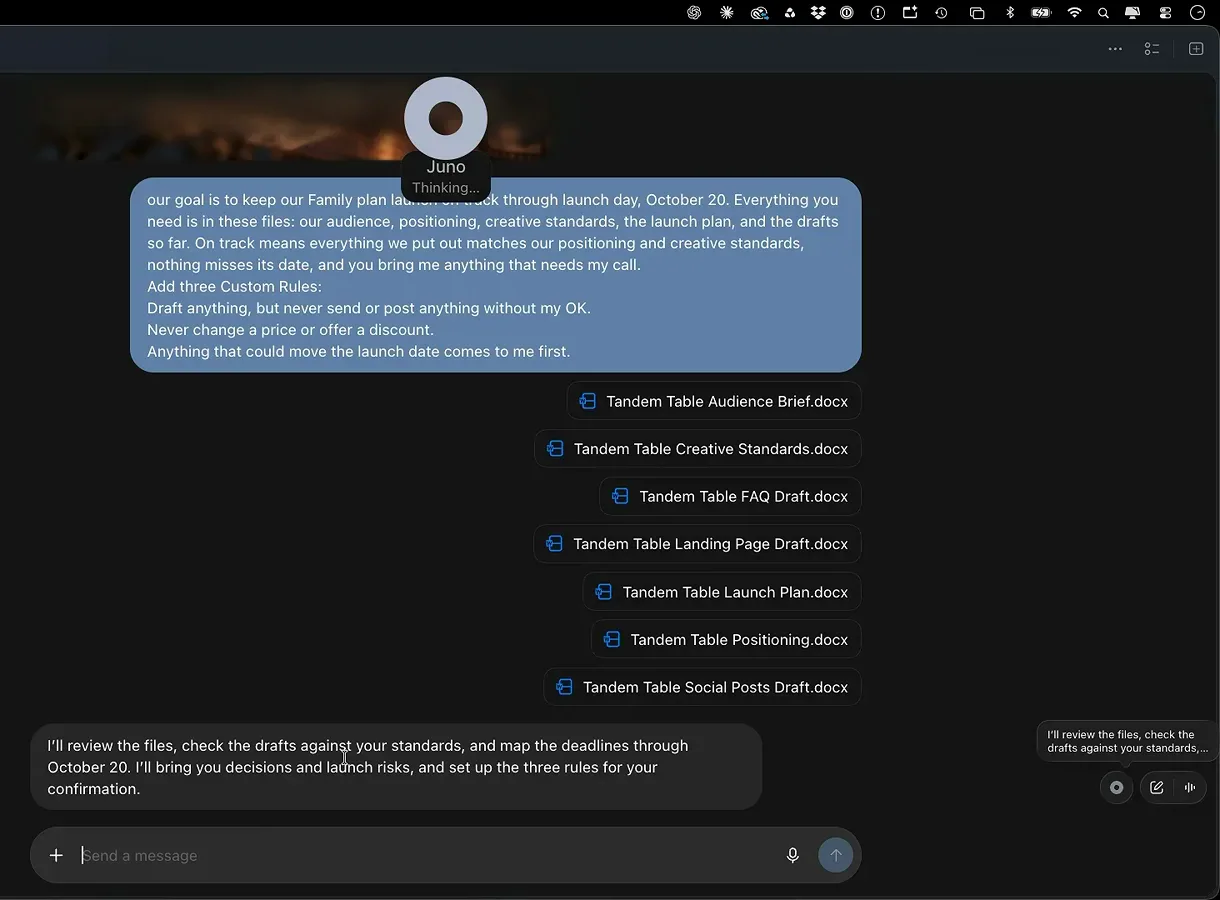
Task: Open Tandem Table Audience Brief.docx attachment
Action: coord(714,401)
